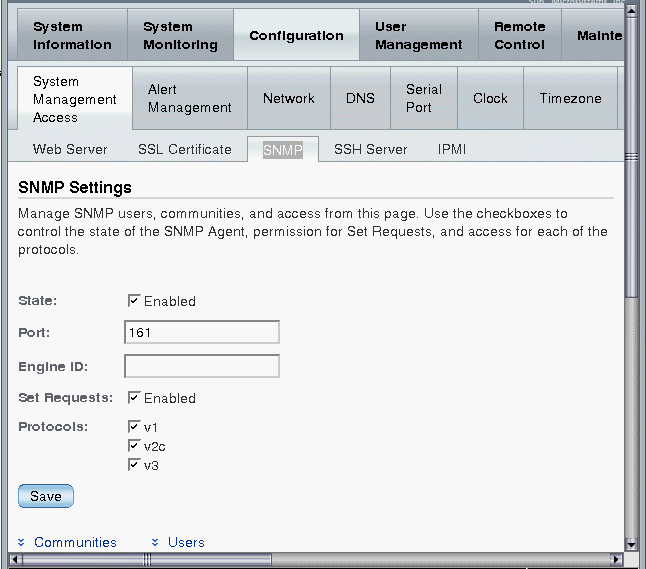Click the Engine ID input field

point(202,366)
